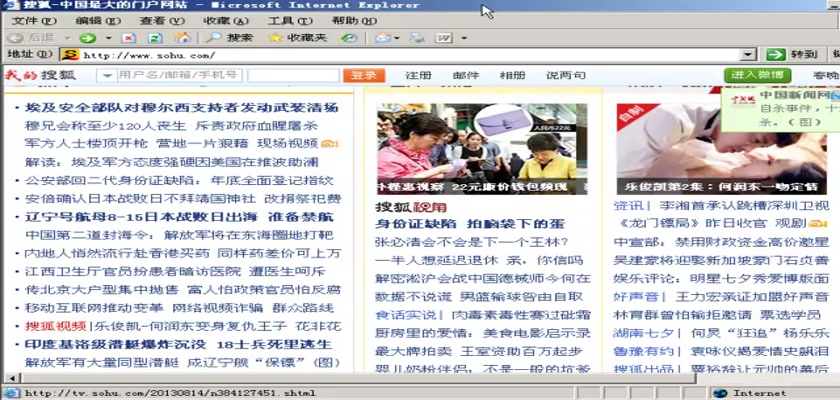Click the 用户名/邮箱/手机号 username field
This screenshot has height=400, width=840.
178,76
